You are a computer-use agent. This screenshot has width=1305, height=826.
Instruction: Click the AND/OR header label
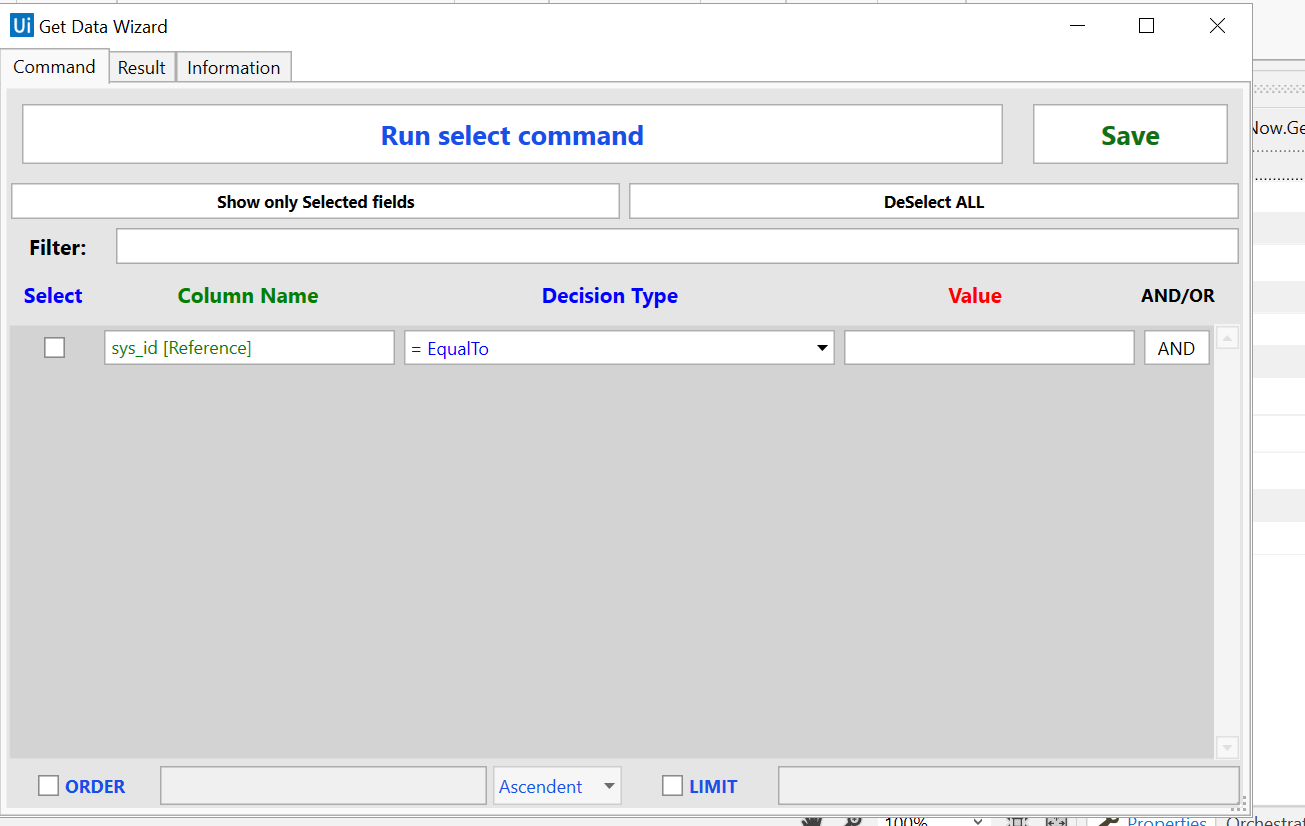point(1178,296)
